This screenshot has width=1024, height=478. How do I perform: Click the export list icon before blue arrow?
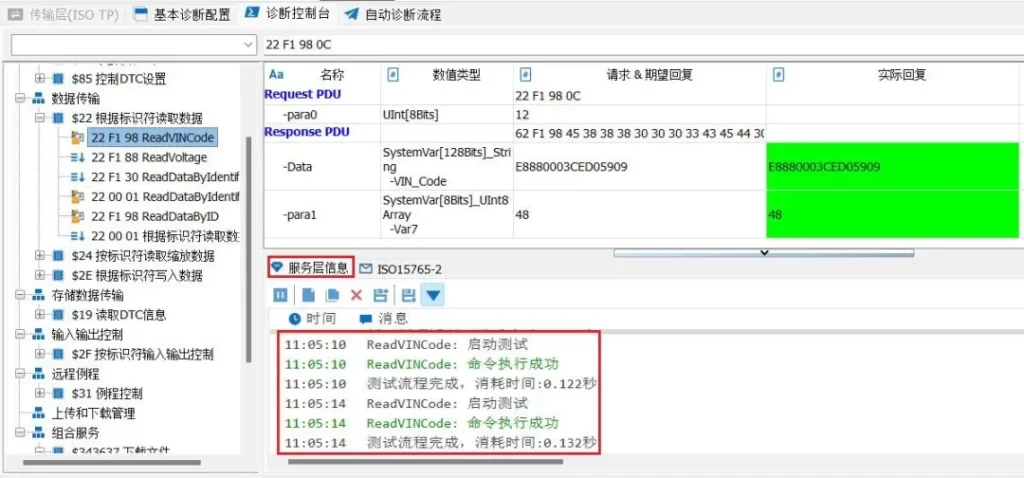click(408, 295)
